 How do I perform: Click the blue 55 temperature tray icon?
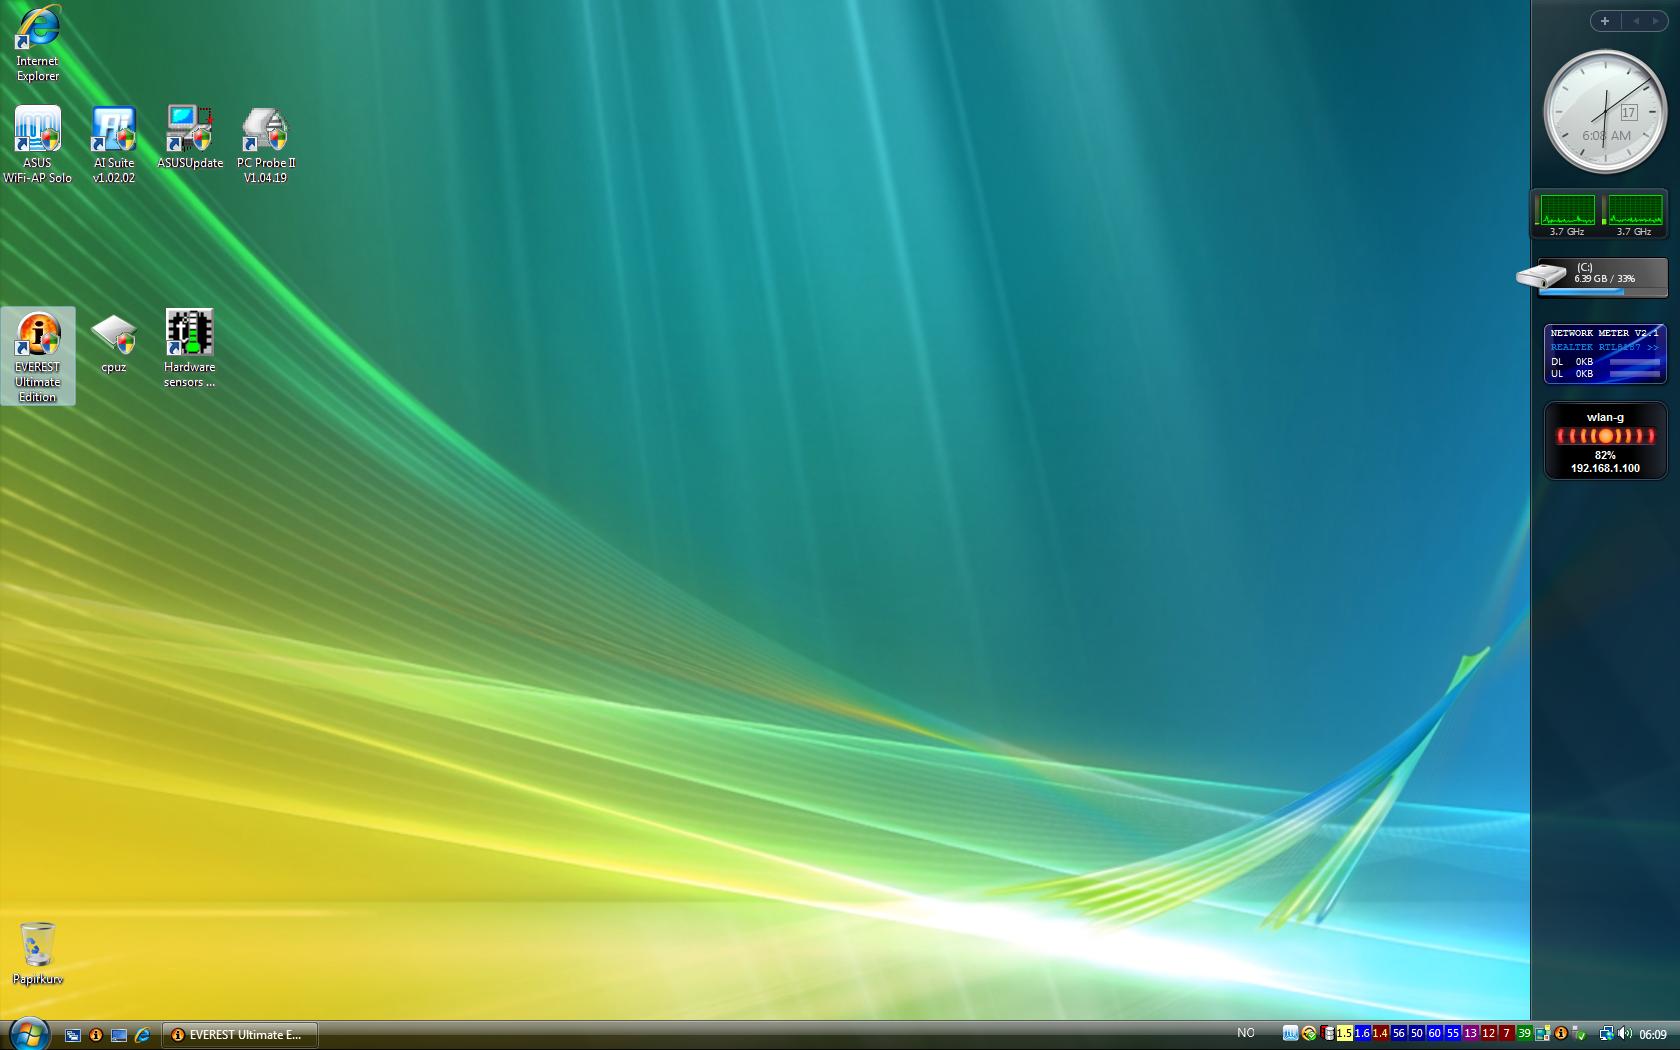[x=1452, y=1033]
